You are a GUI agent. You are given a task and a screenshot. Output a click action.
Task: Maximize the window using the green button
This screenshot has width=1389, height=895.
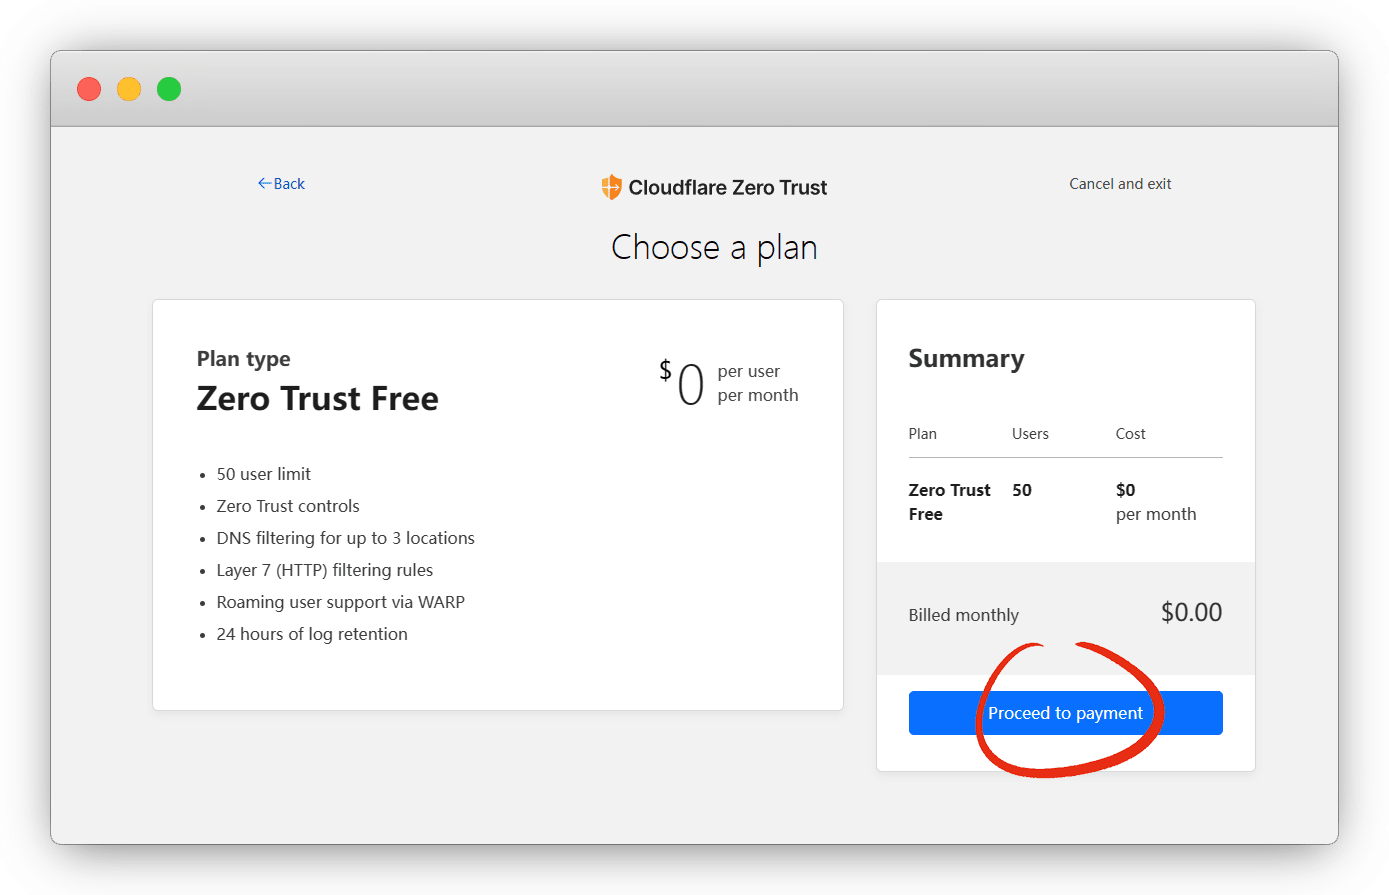(x=169, y=89)
